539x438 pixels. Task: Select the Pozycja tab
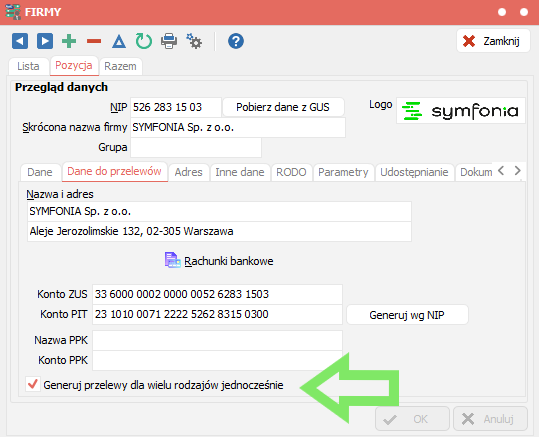(74, 65)
